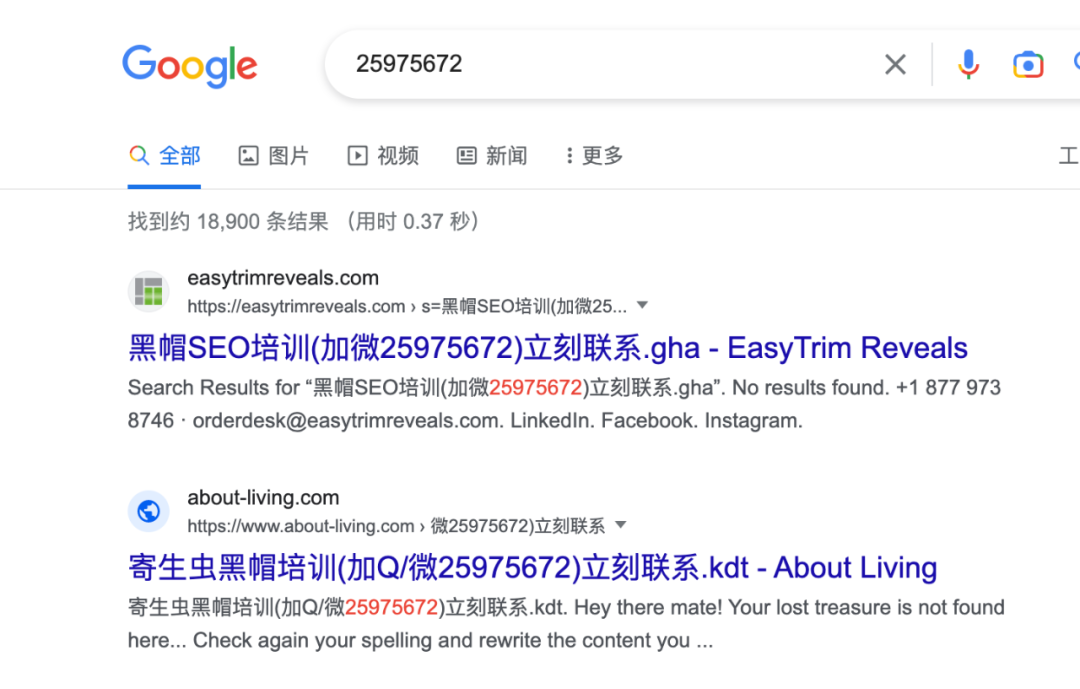Expand options arrow next to about-living URL
Viewport: 1080px width, 689px height.
point(621,525)
